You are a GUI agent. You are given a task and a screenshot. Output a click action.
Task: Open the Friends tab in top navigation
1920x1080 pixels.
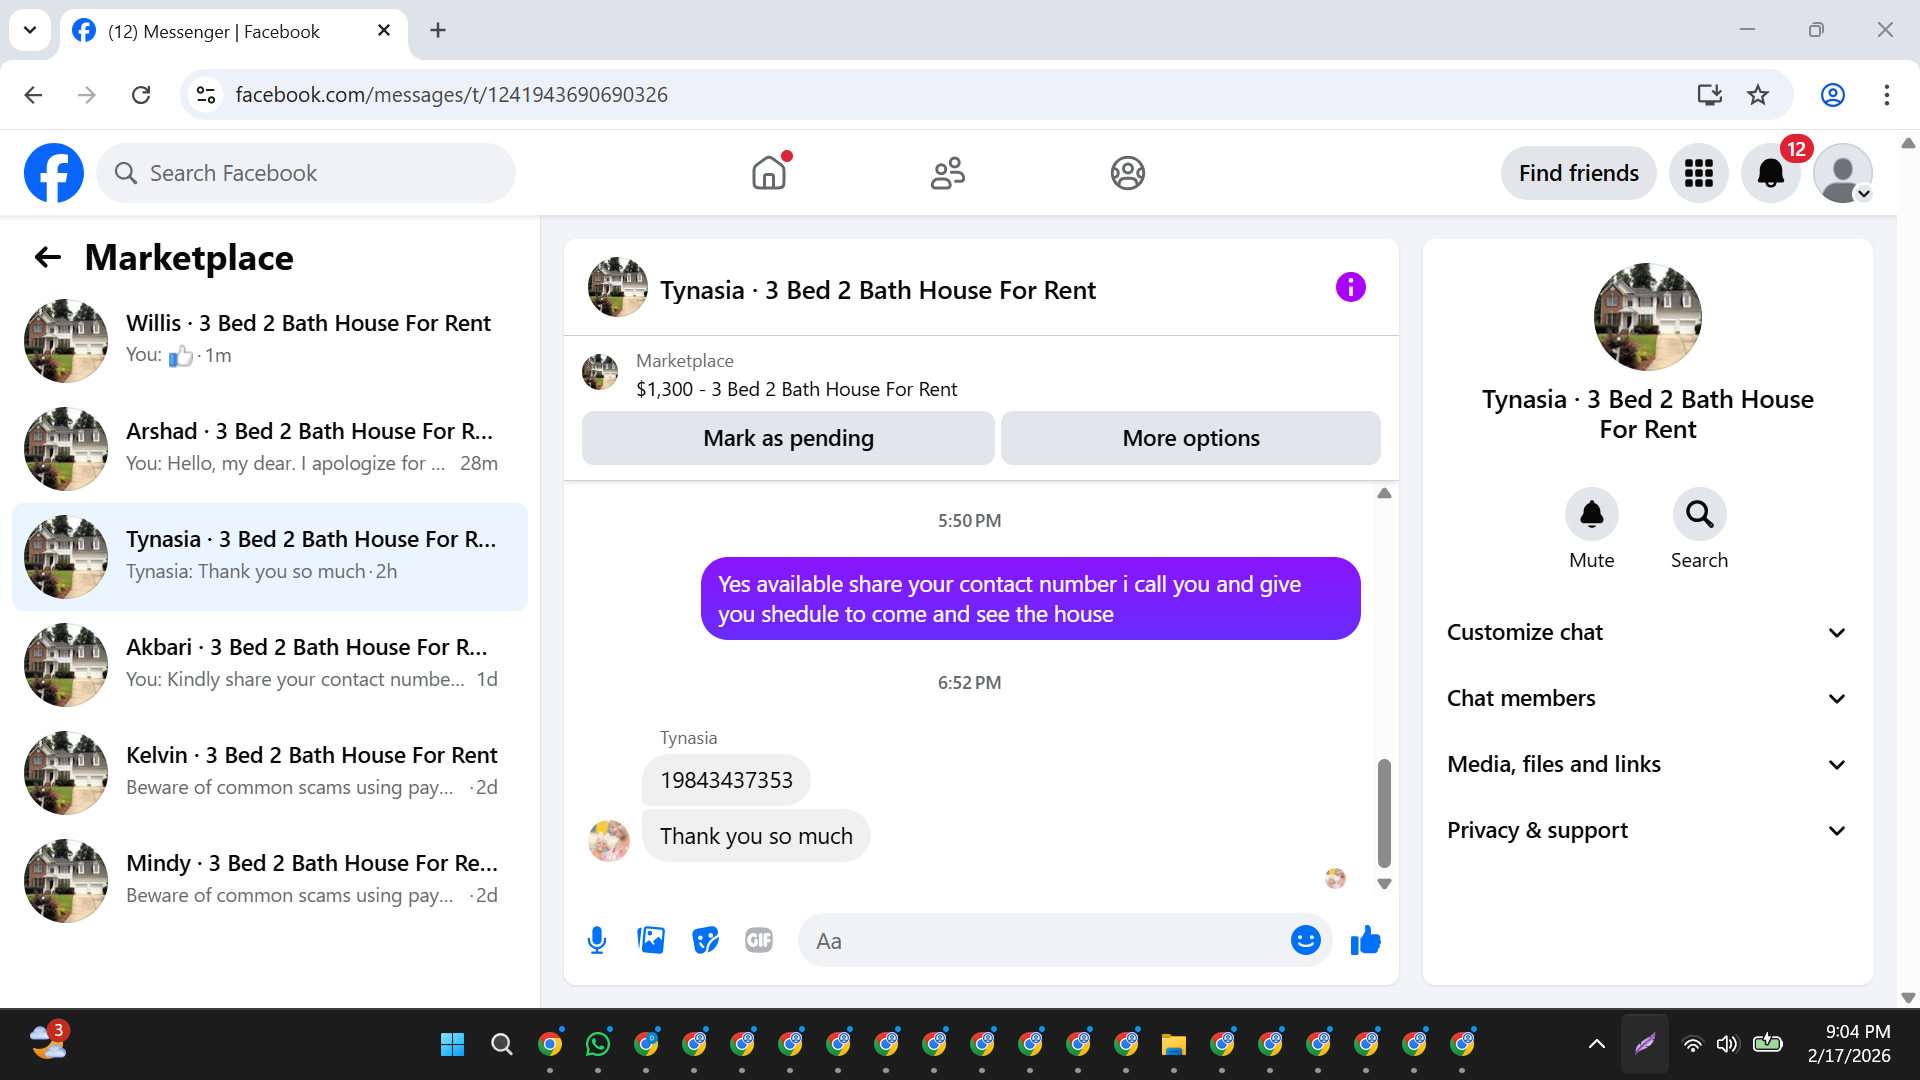pos(947,174)
